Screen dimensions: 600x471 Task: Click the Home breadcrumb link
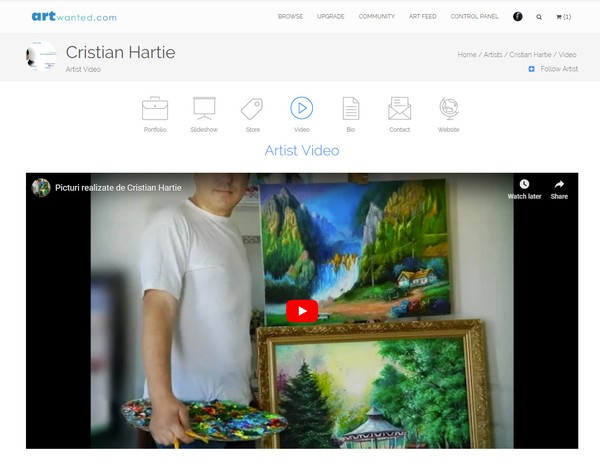[467, 55]
